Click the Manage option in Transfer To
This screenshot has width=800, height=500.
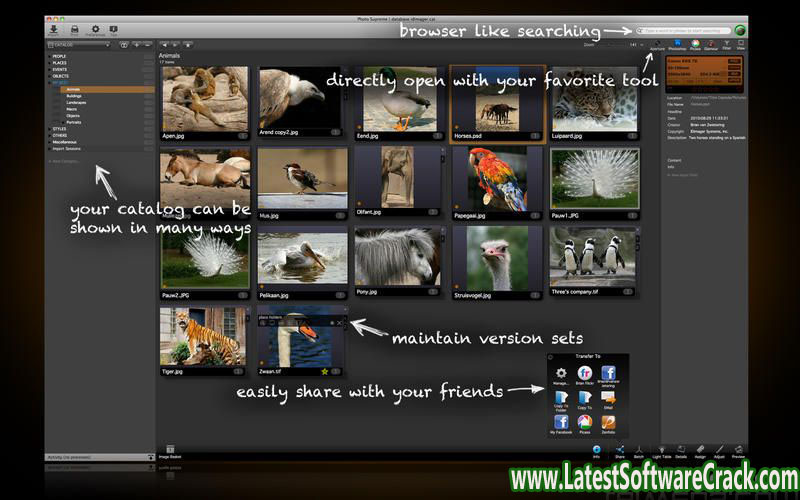click(x=561, y=375)
